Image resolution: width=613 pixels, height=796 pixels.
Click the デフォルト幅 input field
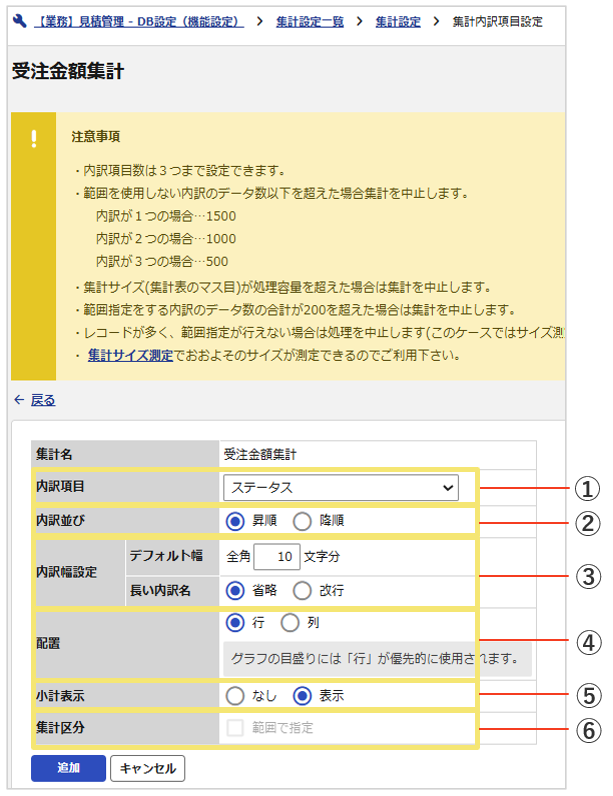(277, 556)
